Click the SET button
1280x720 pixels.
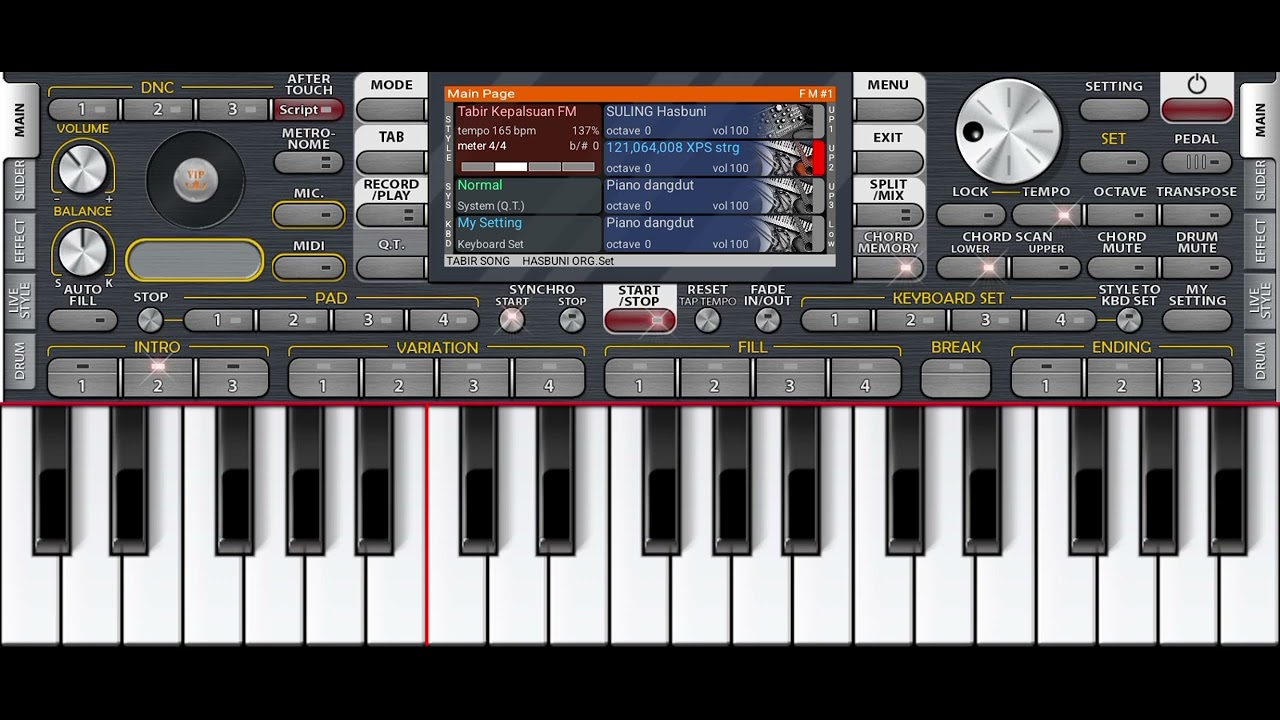click(x=1114, y=162)
